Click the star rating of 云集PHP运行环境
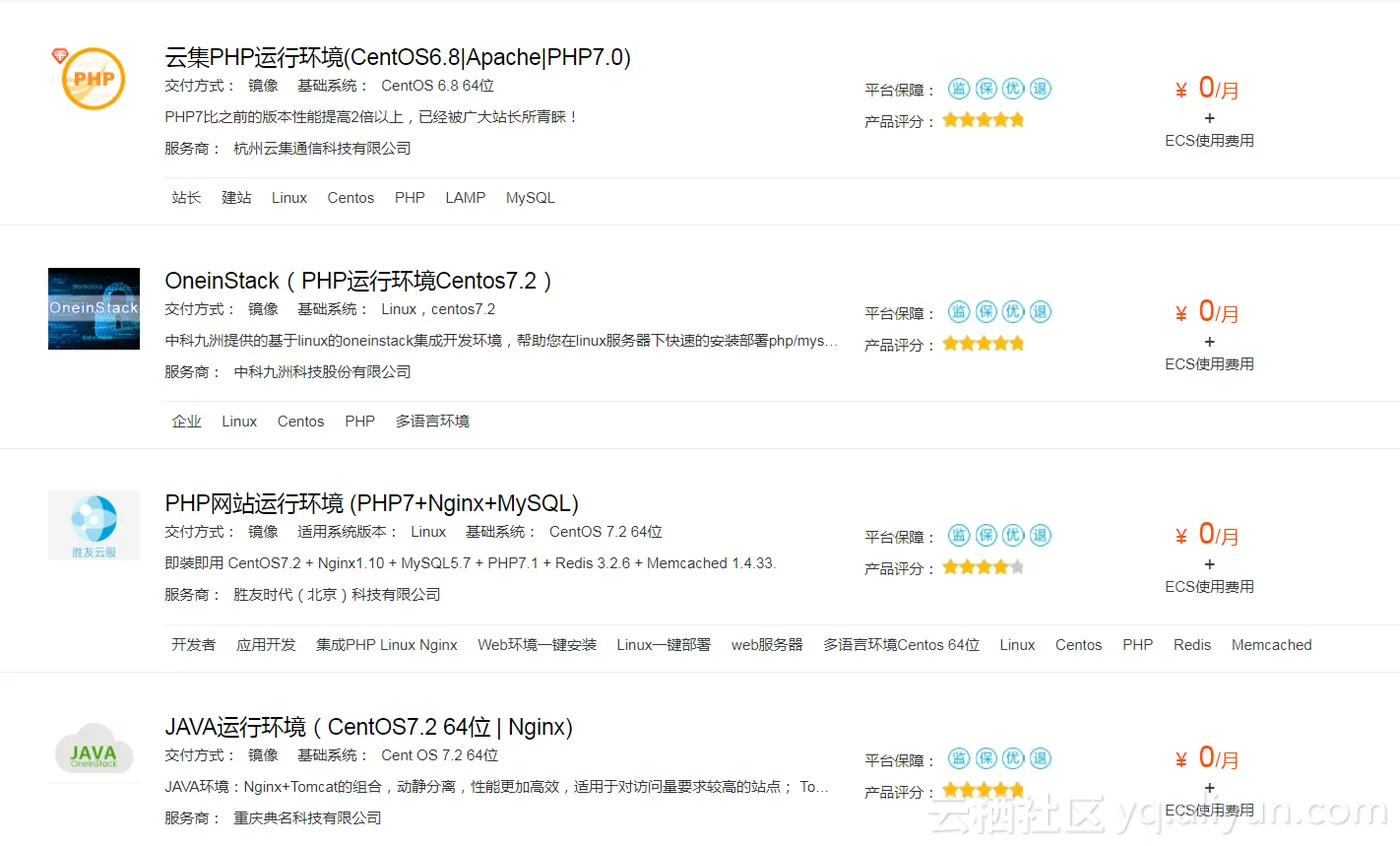Screen dimensions: 1400x846 (983, 120)
